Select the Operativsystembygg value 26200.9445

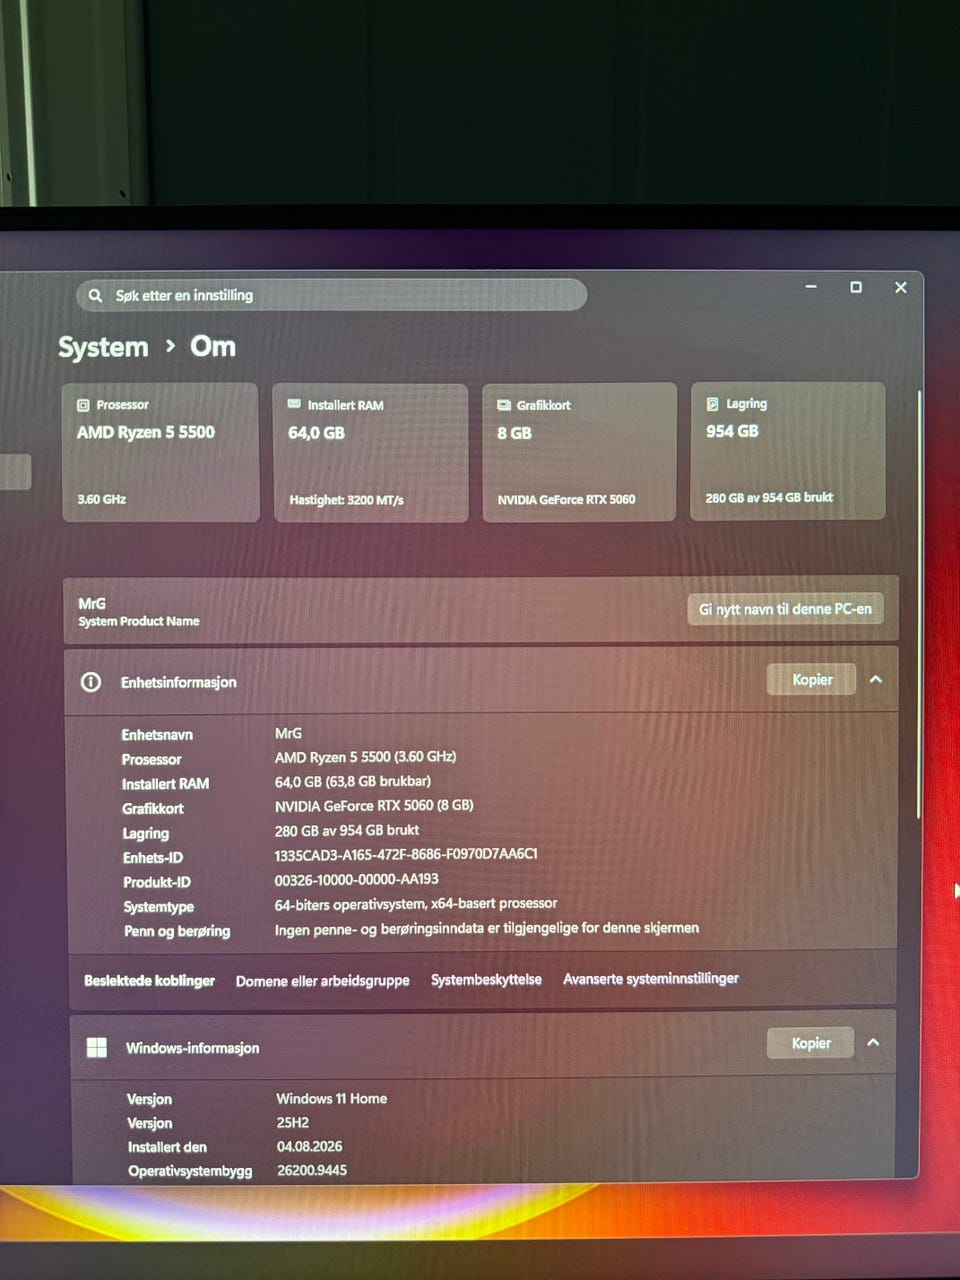point(312,1170)
